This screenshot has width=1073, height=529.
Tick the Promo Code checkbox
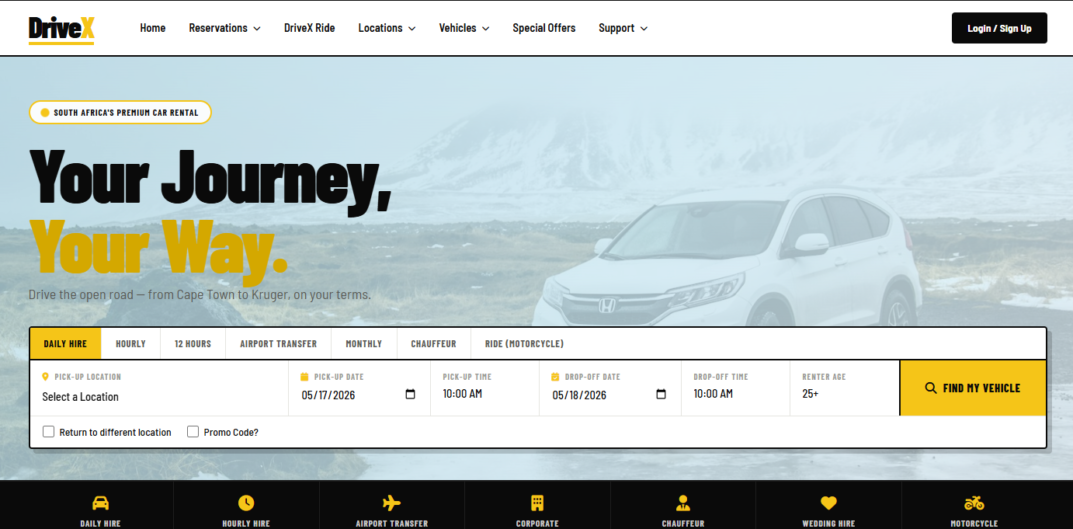193,432
